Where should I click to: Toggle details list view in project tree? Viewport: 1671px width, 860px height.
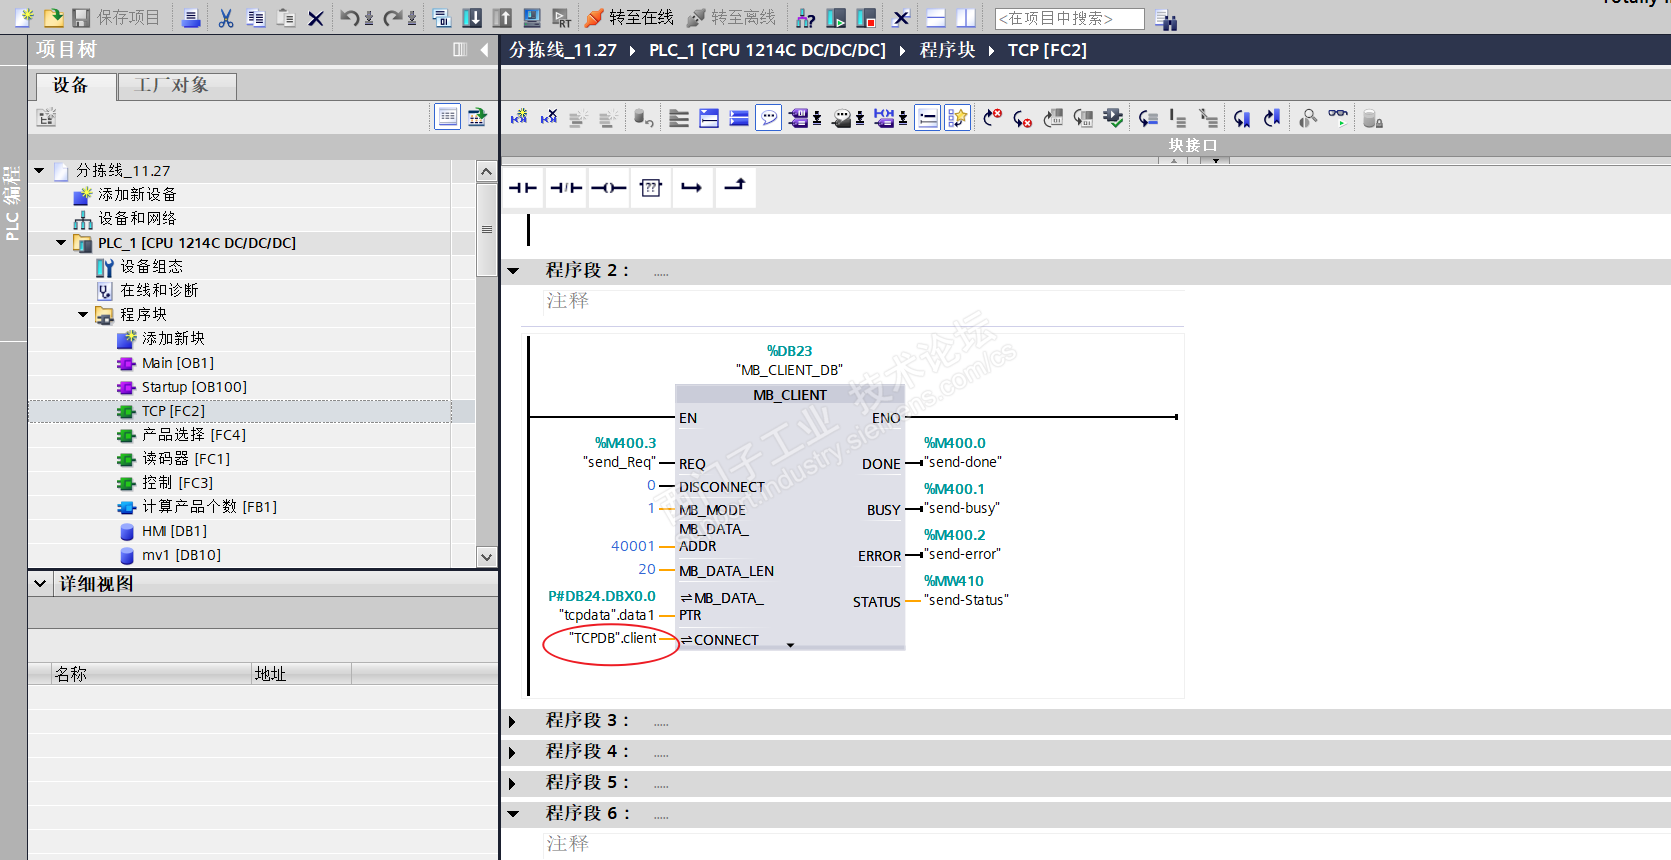click(447, 117)
